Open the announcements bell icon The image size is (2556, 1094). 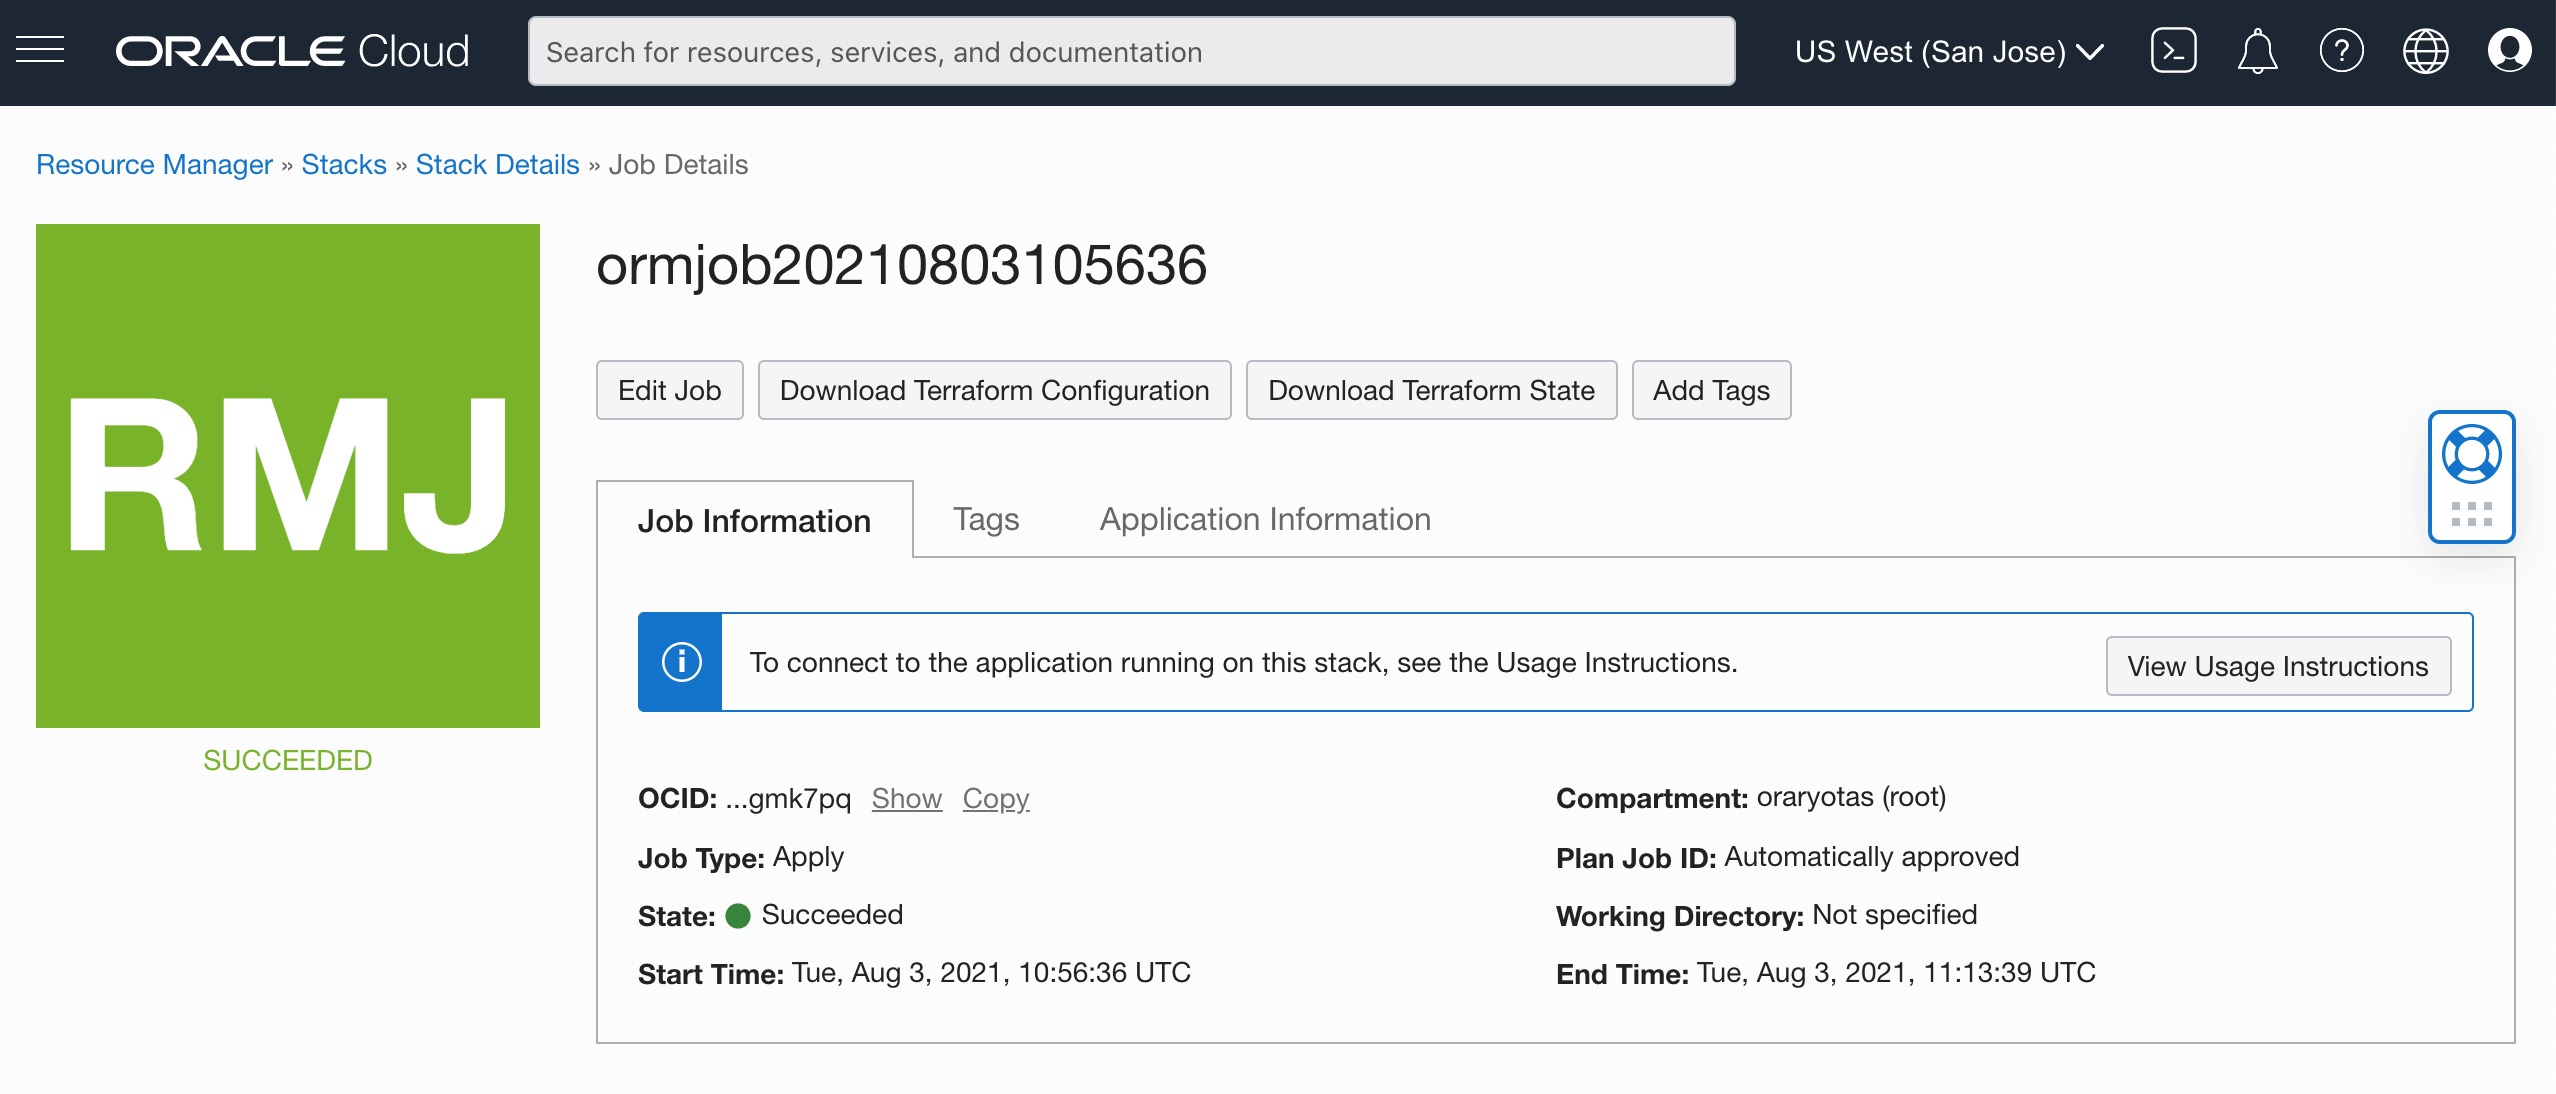(2257, 50)
